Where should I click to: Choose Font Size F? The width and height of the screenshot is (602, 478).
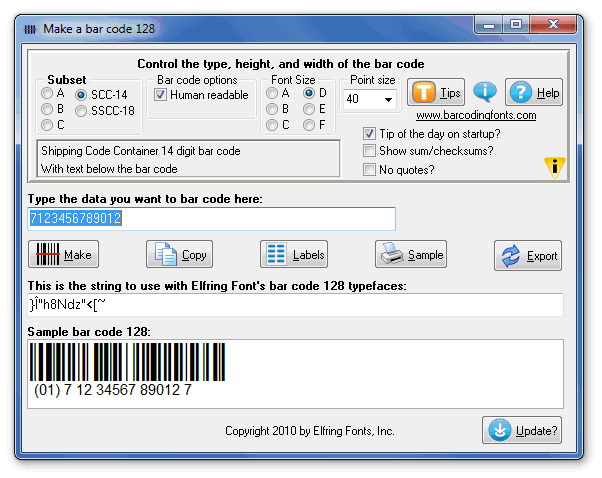tap(309, 125)
